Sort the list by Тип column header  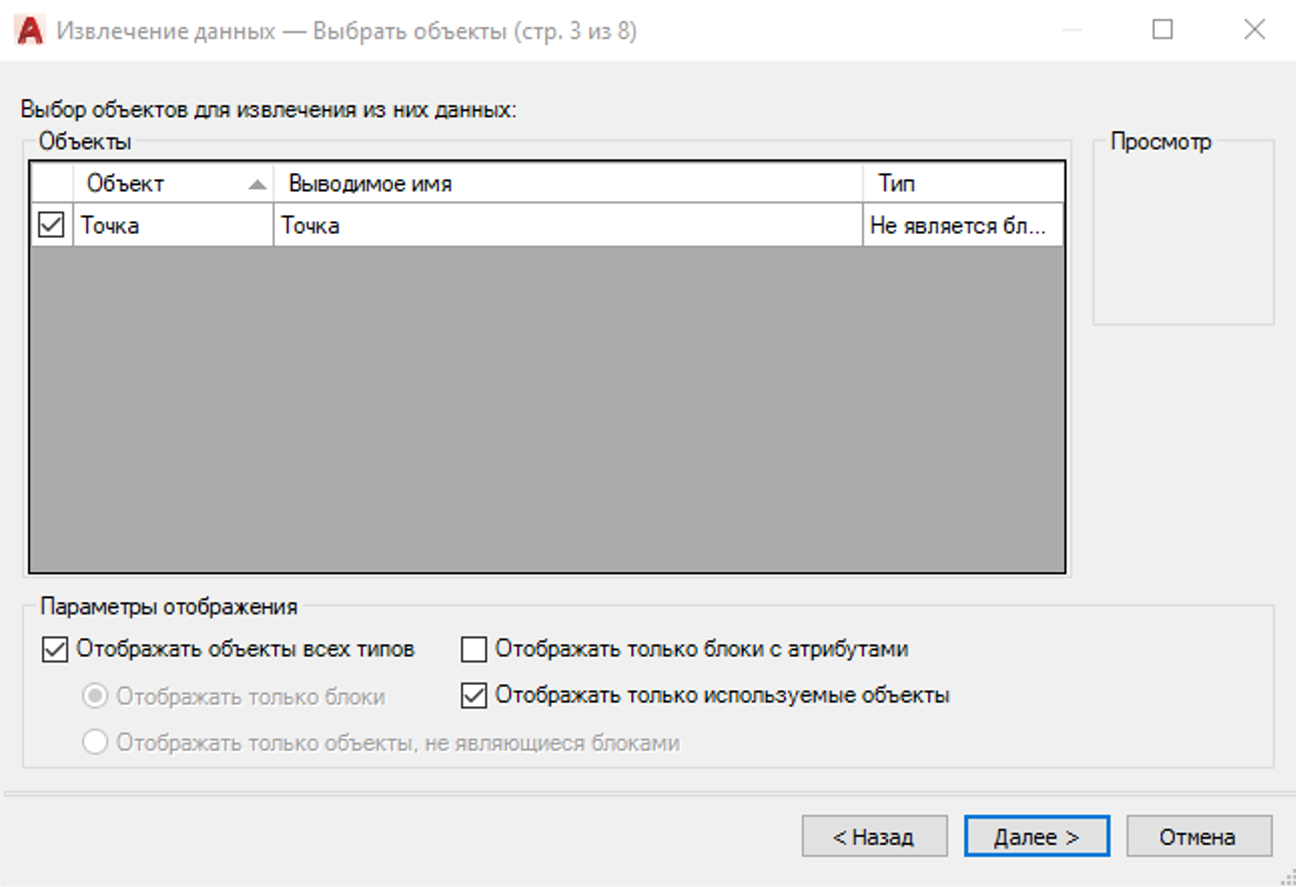pos(962,184)
